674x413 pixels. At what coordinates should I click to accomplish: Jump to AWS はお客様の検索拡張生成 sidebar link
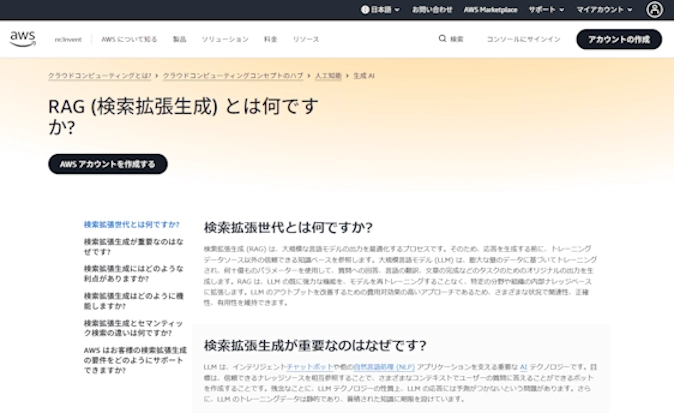(x=135, y=360)
